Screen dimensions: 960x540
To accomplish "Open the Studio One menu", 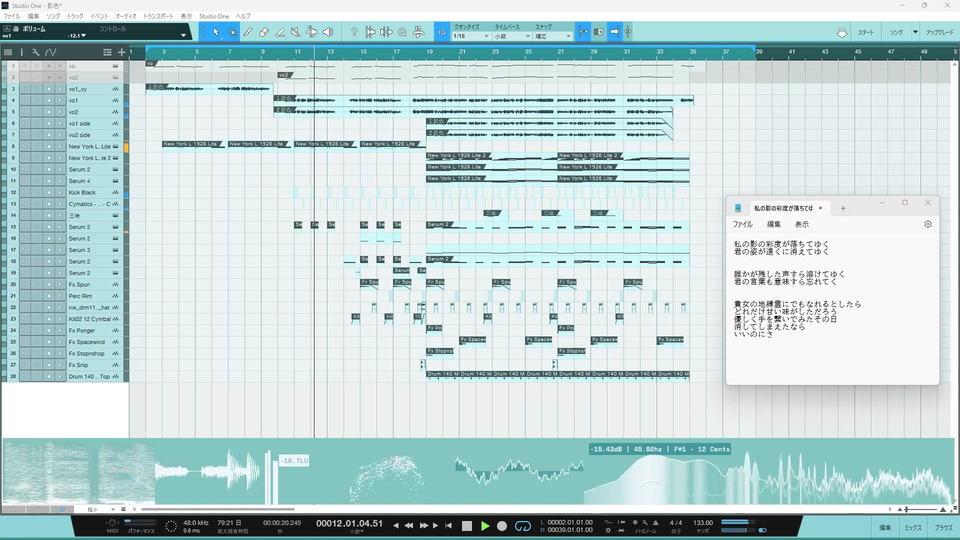I will (x=214, y=16).
